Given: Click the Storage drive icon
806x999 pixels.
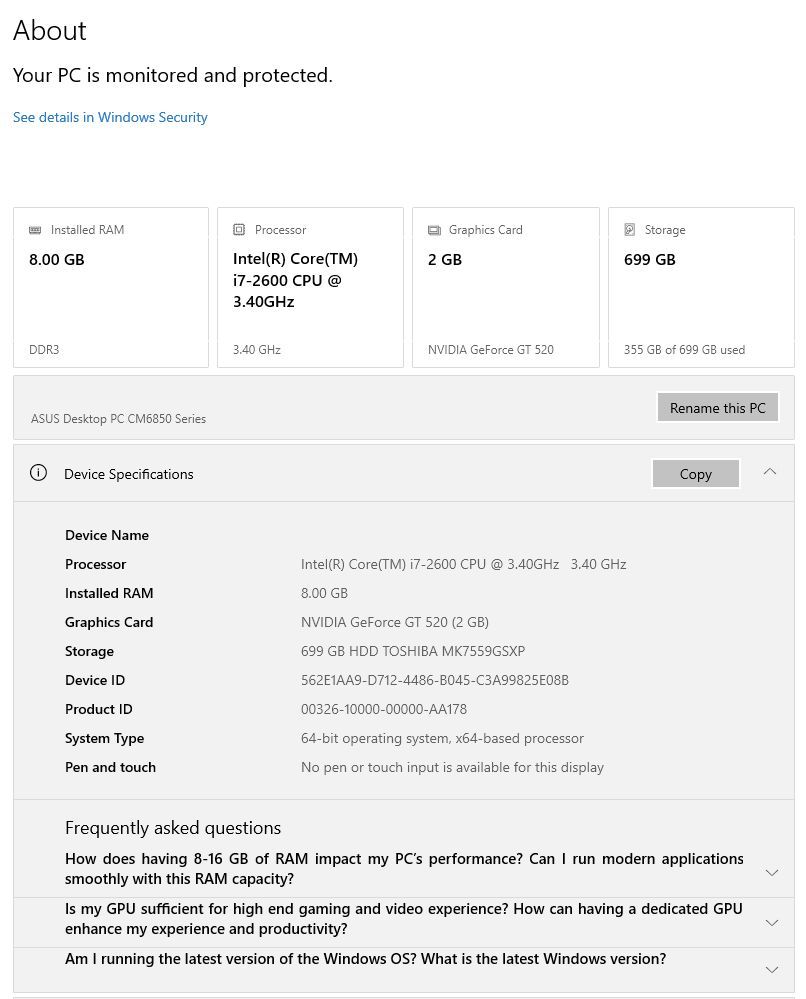Looking at the screenshot, I should (630, 229).
